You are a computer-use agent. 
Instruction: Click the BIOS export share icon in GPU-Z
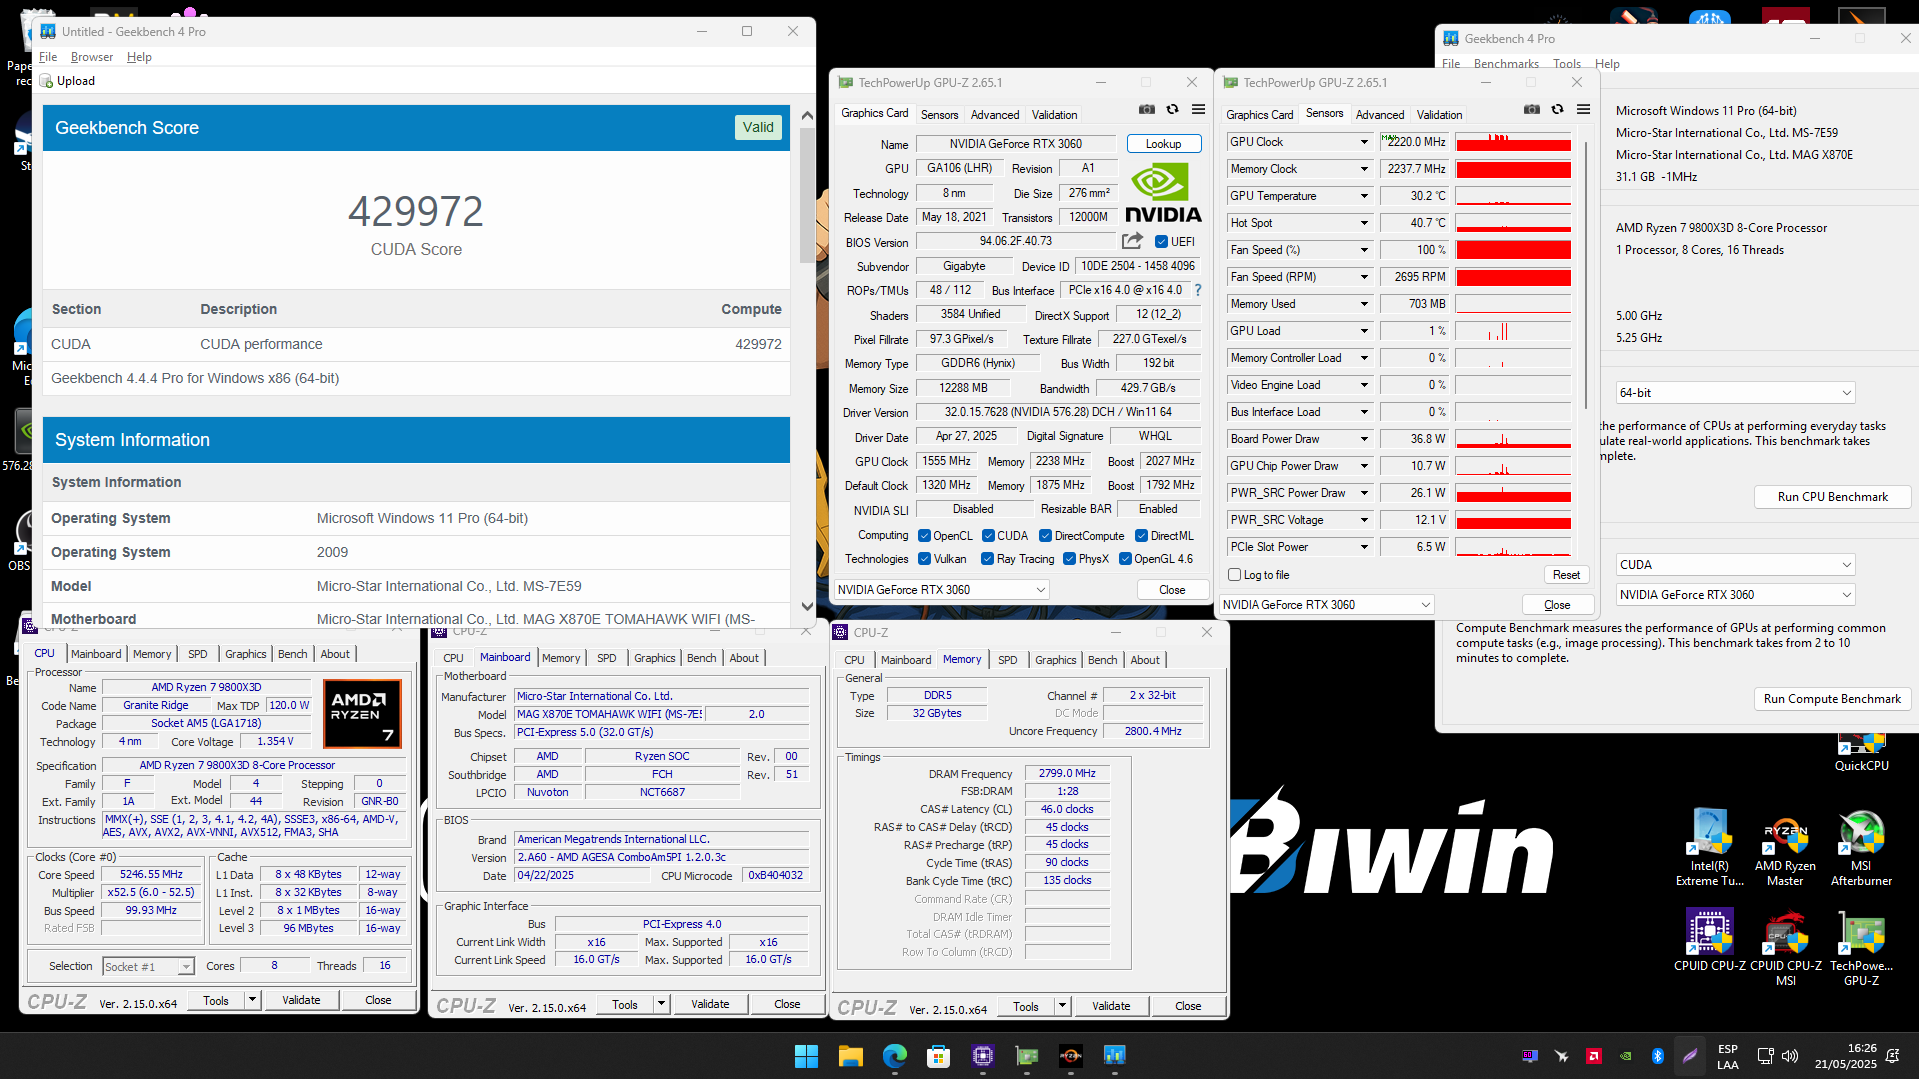pos(1132,241)
